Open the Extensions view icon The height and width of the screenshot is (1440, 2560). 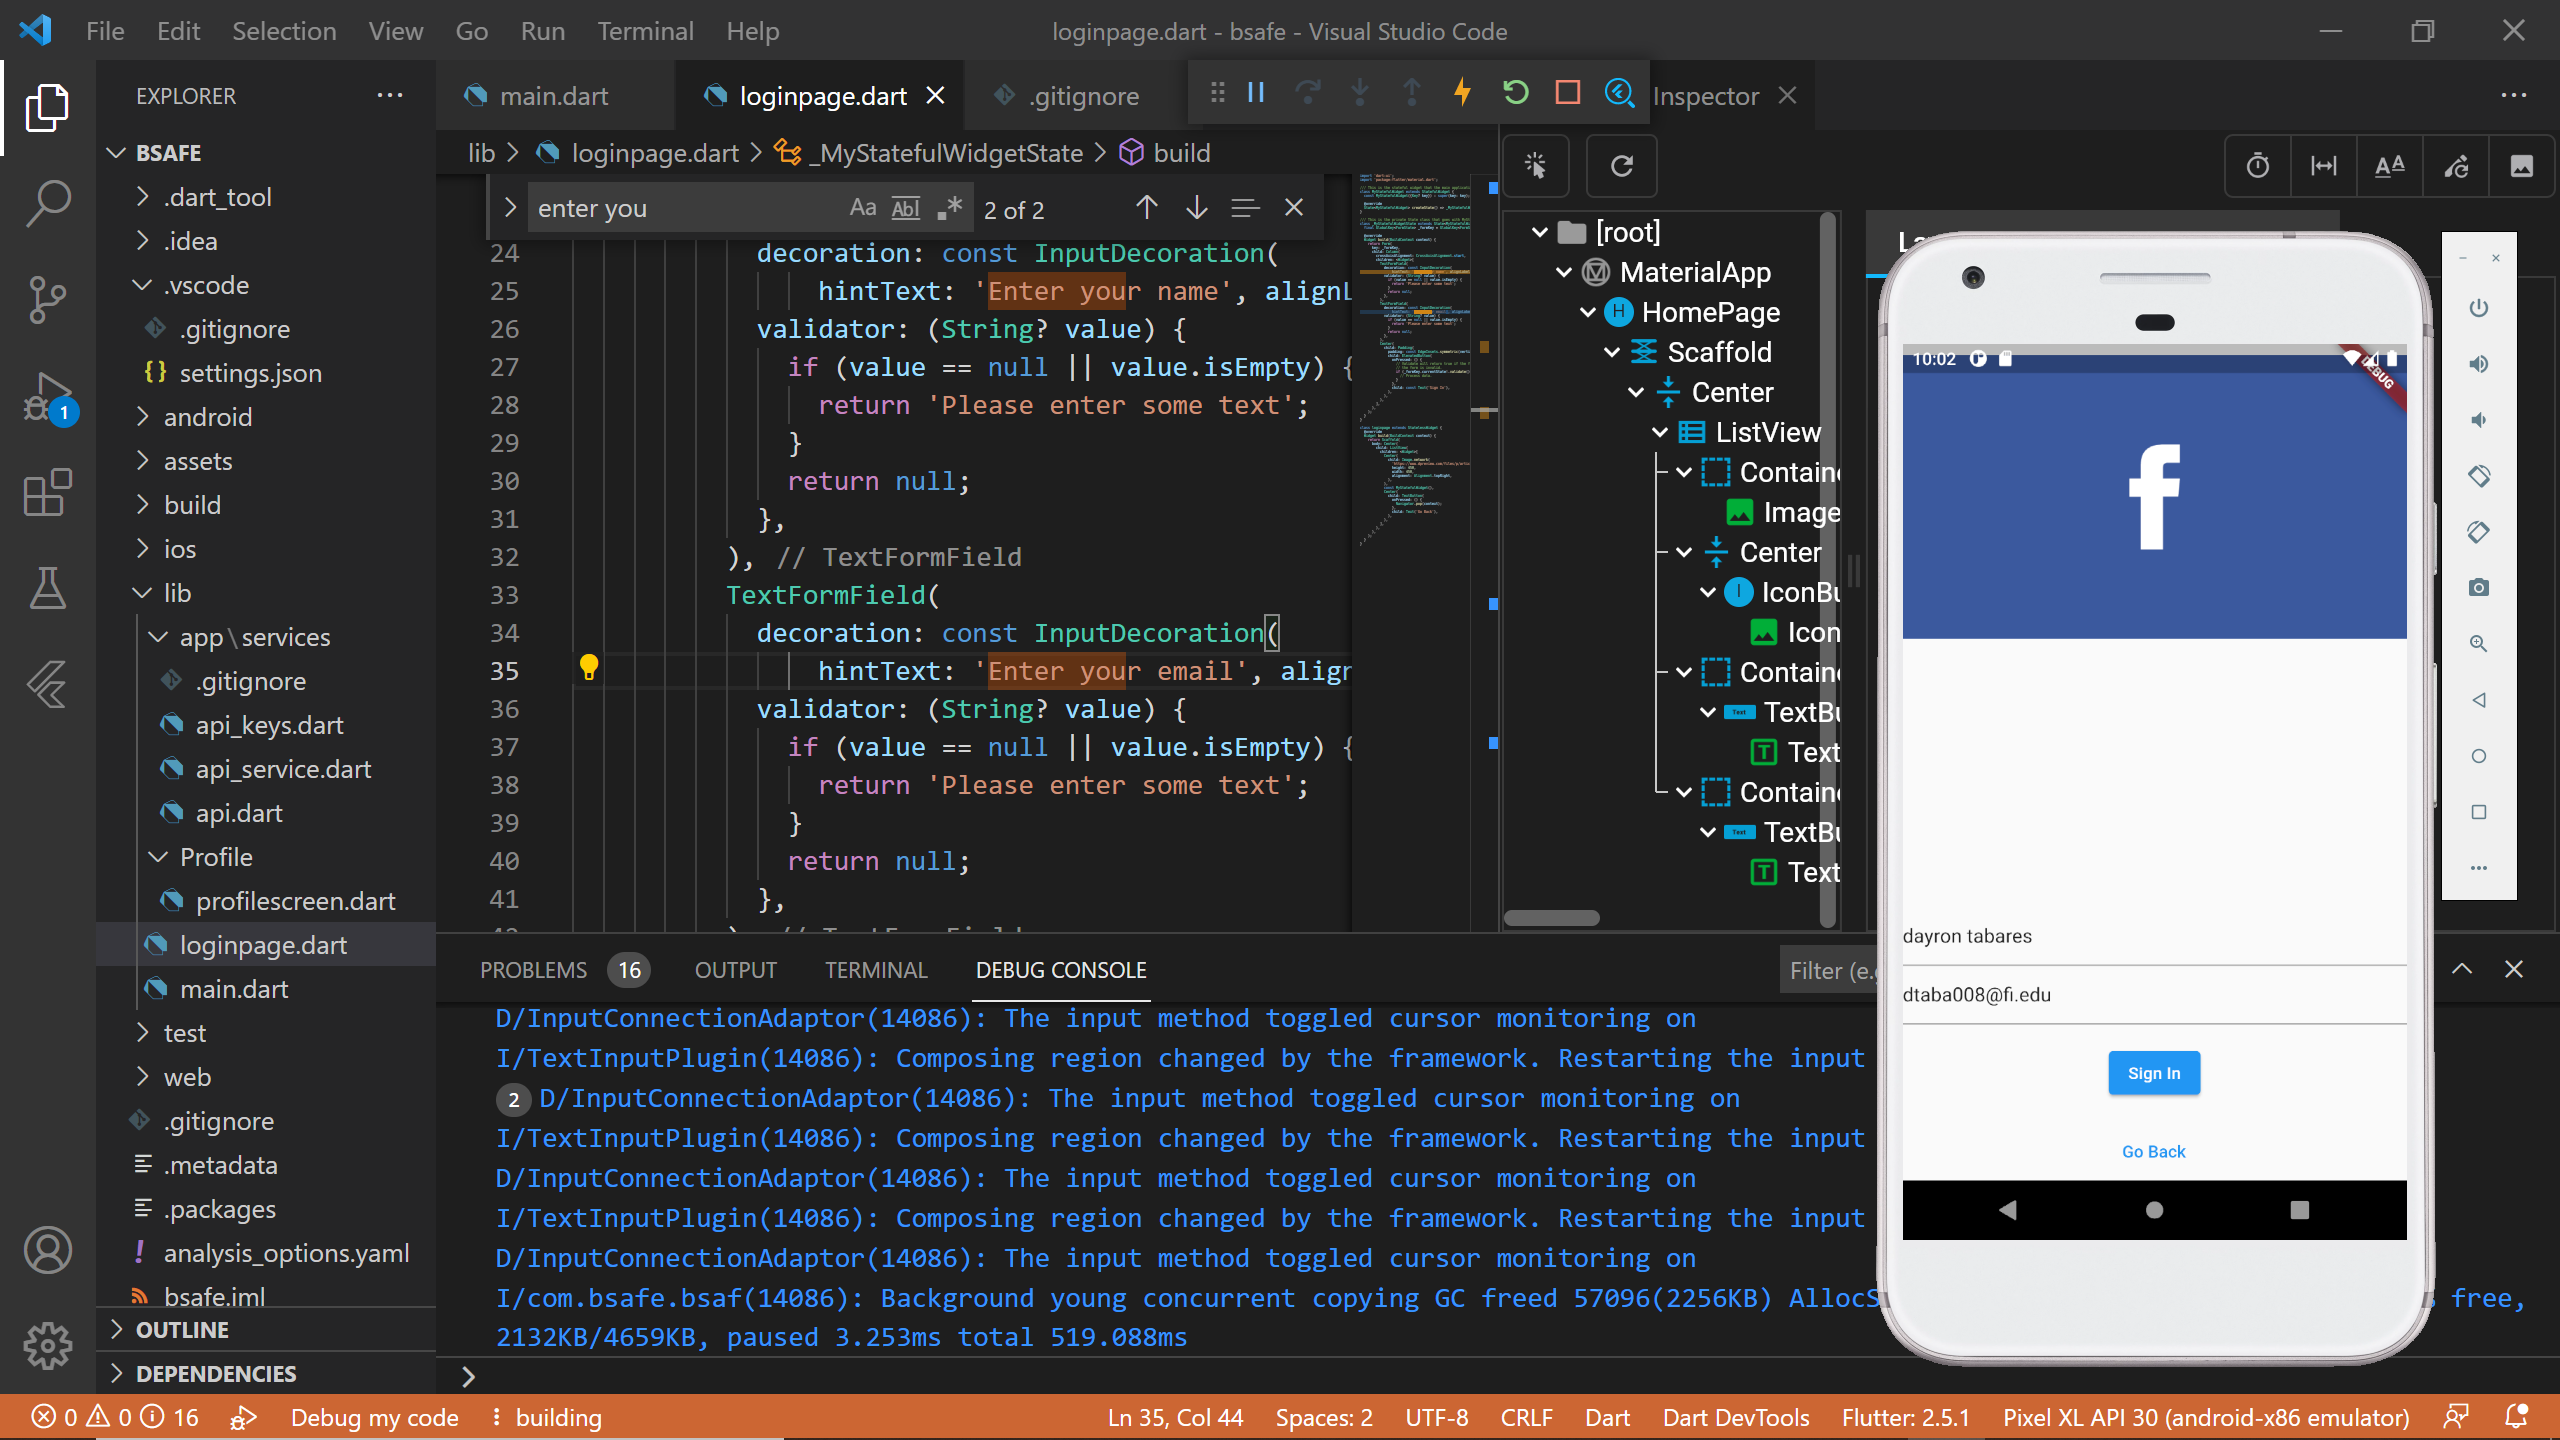pyautogui.click(x=47, y=493)
